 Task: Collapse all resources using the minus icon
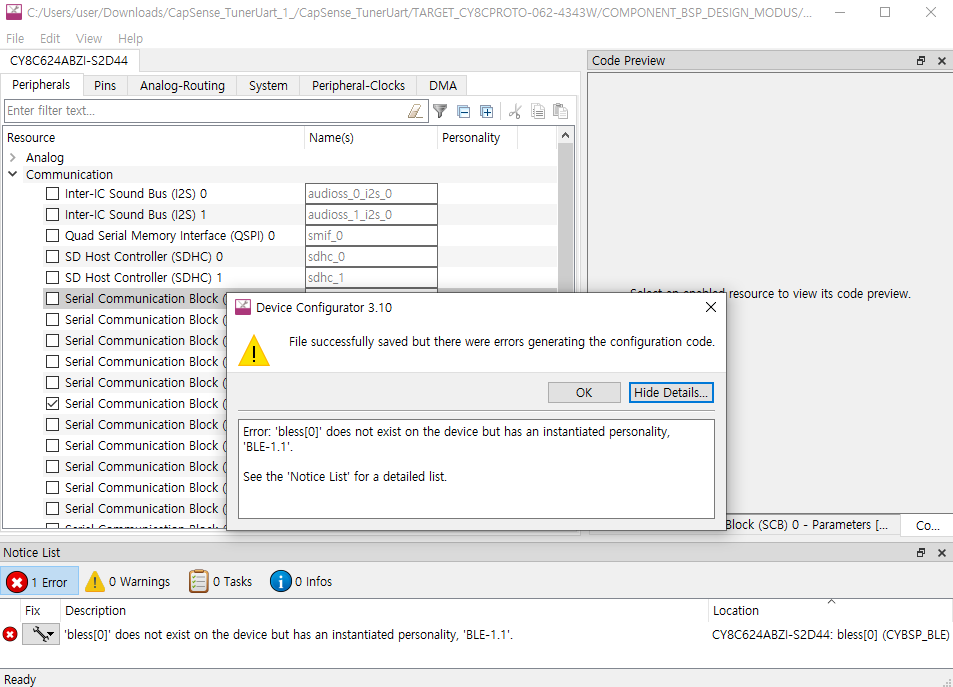click(x=463, y=111)
